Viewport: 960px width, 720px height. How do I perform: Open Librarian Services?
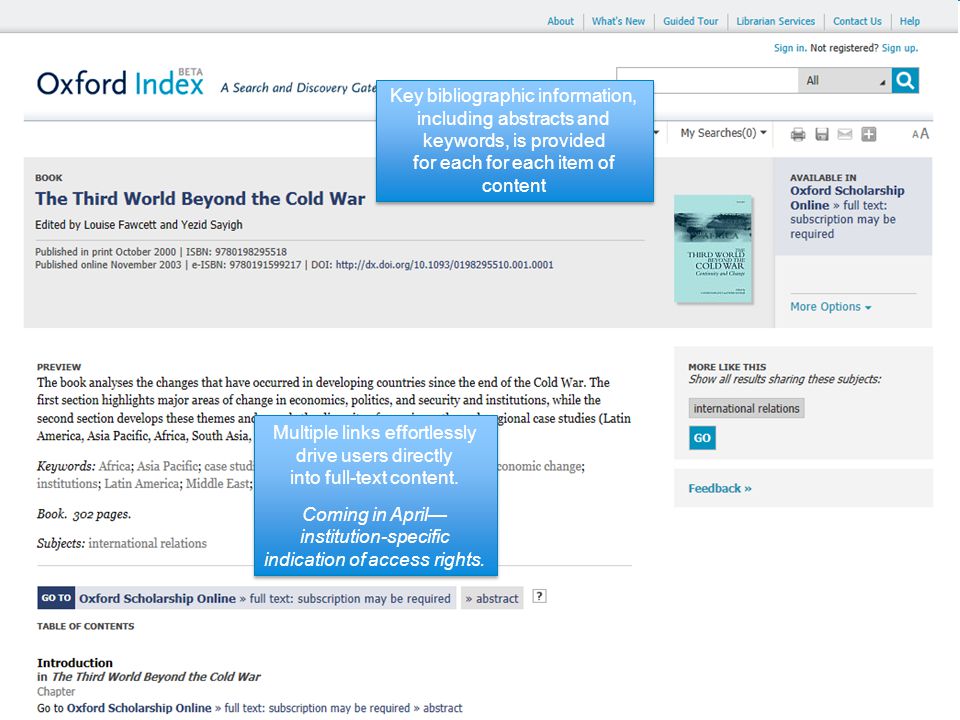775,21
